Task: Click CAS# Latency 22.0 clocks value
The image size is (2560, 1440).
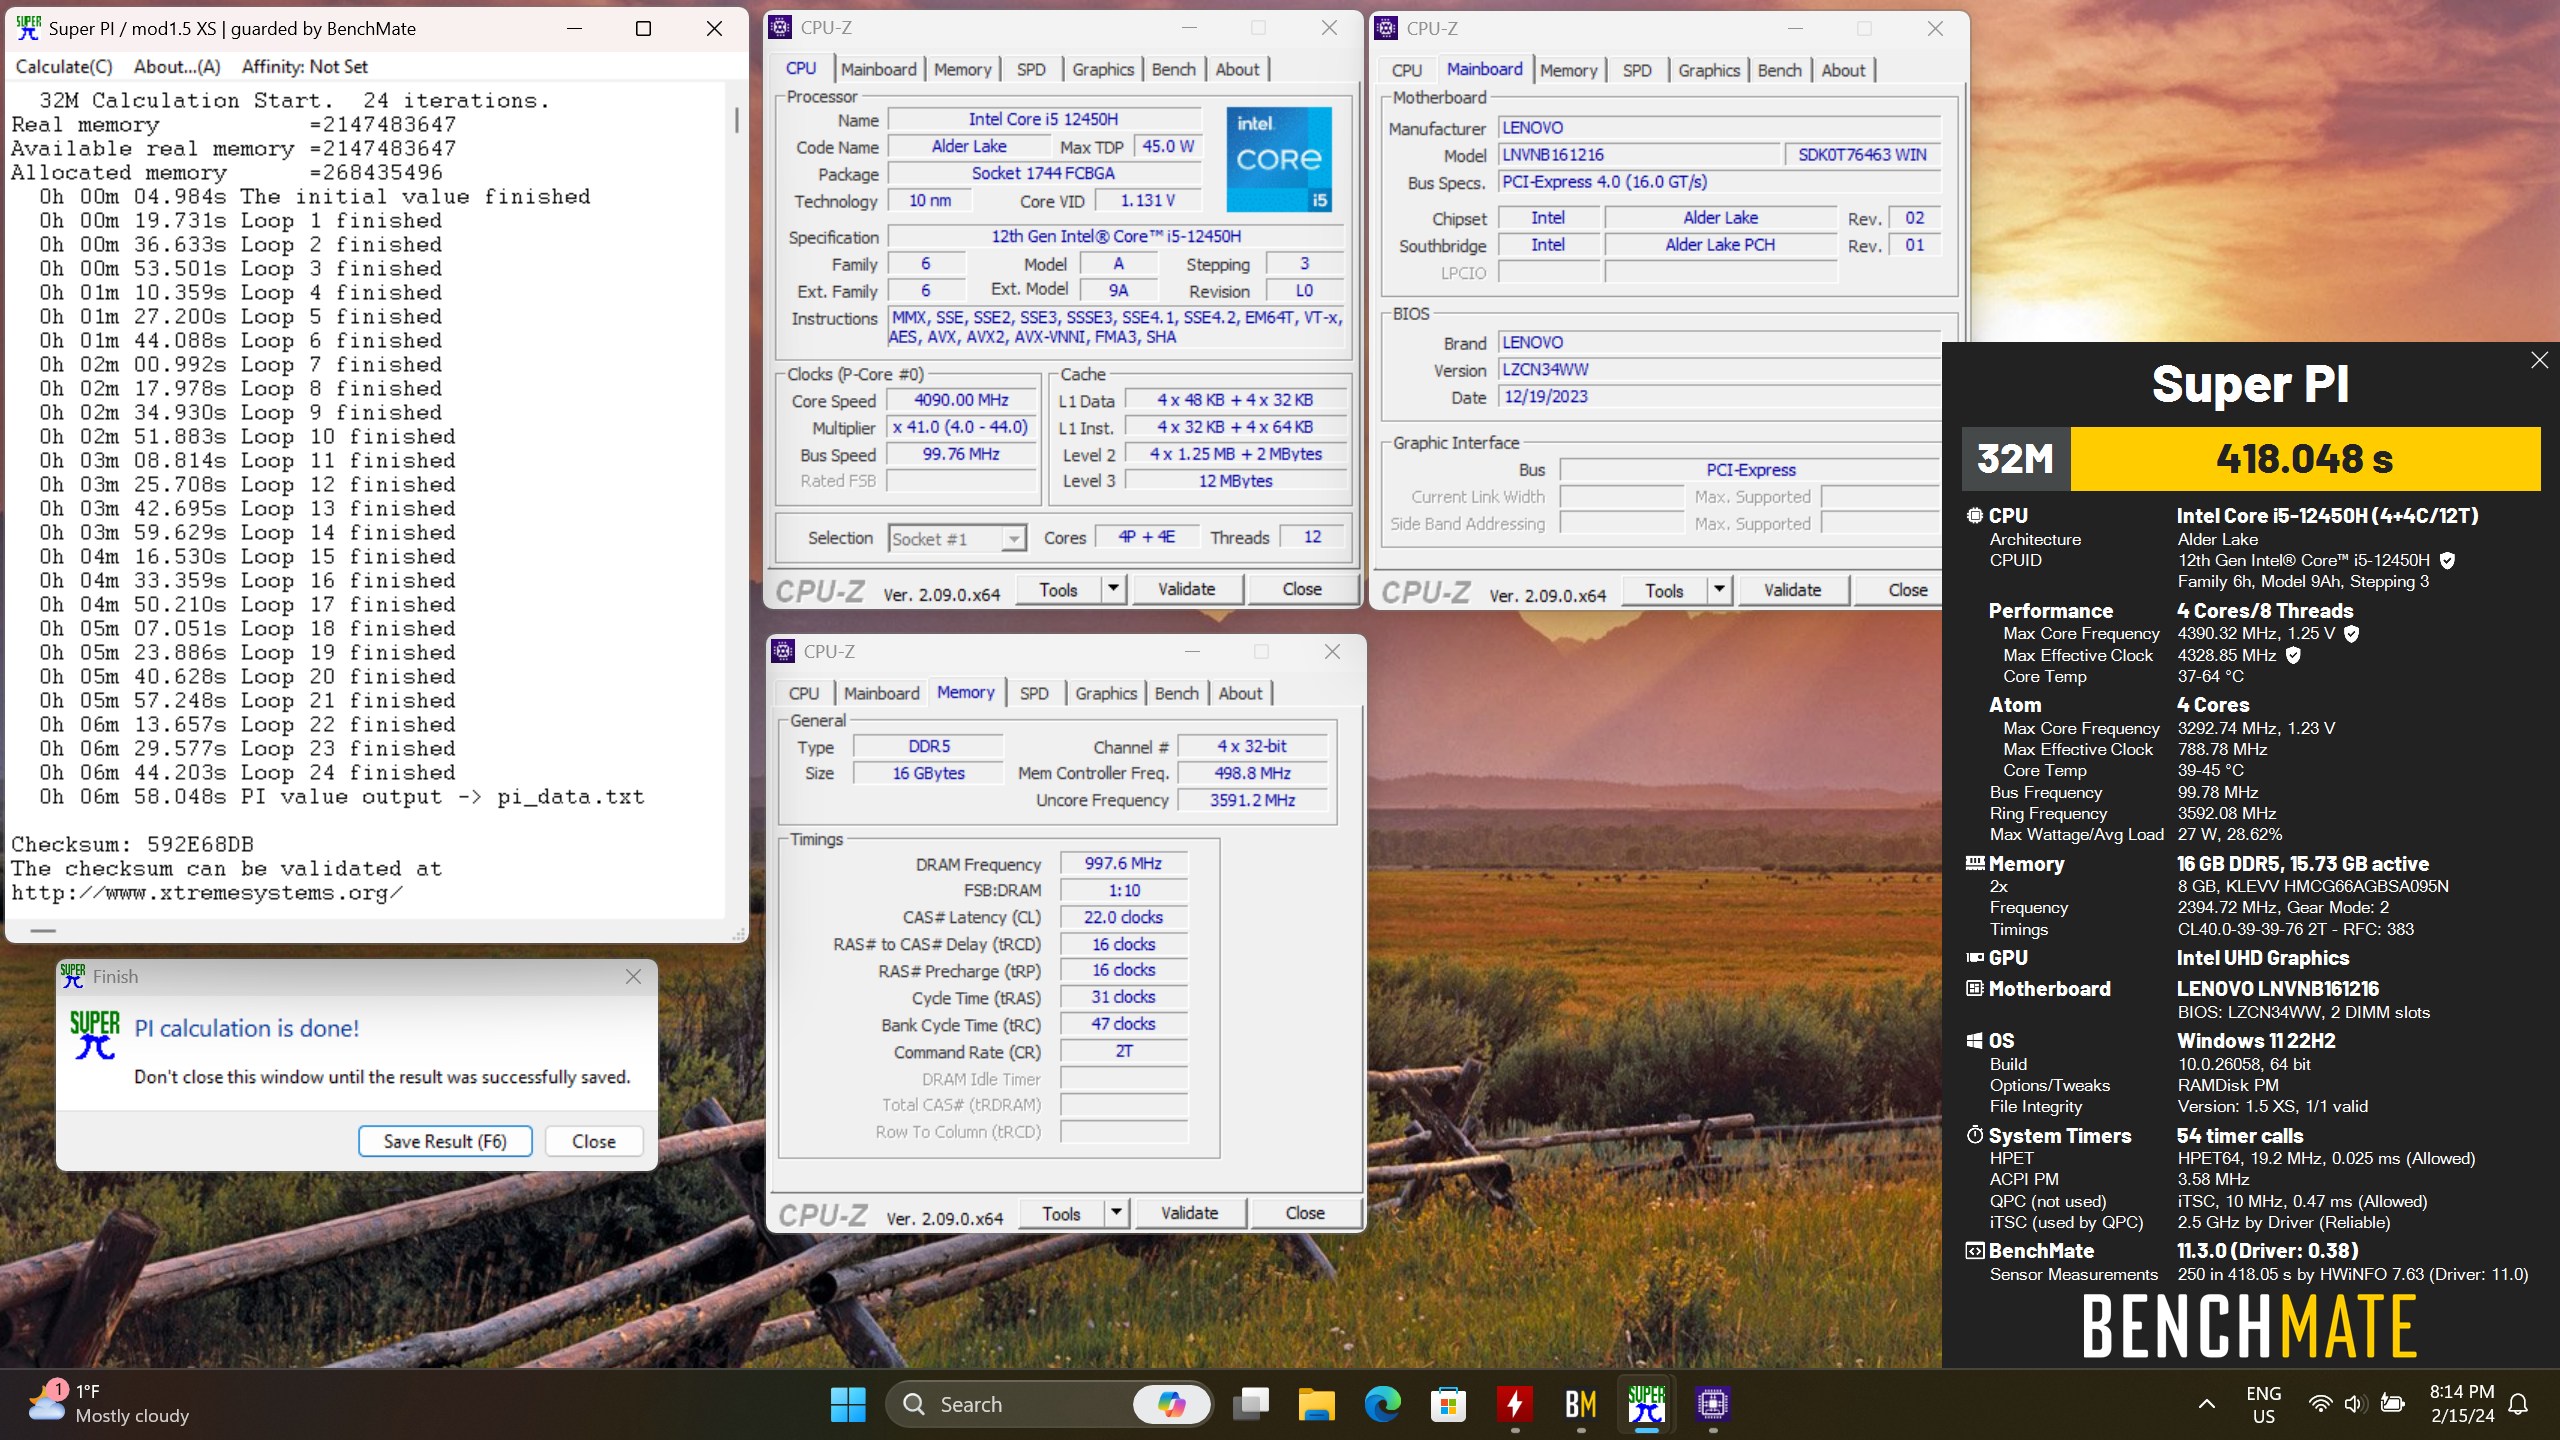Action: [x=1123, y=917]
